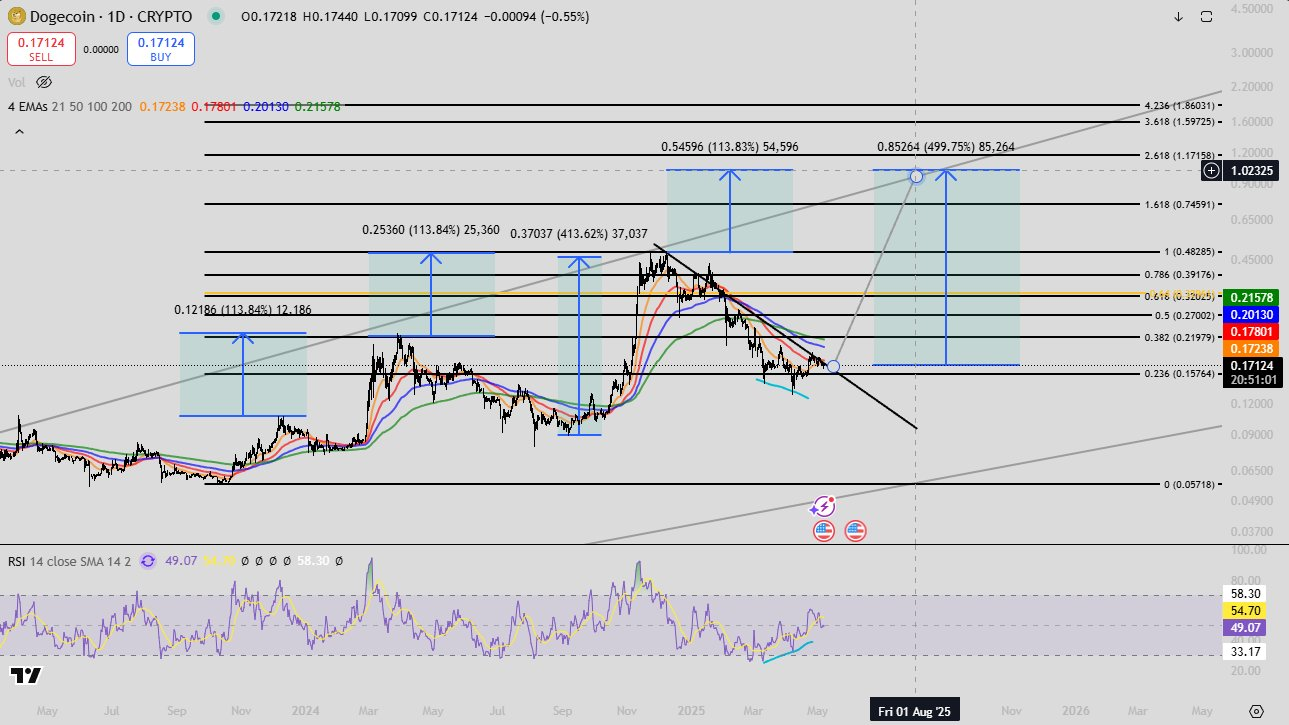Click the 2026 label on time axis
Screen dimensions: 1289x725
pyautogui.click(x=1076, y=711)
